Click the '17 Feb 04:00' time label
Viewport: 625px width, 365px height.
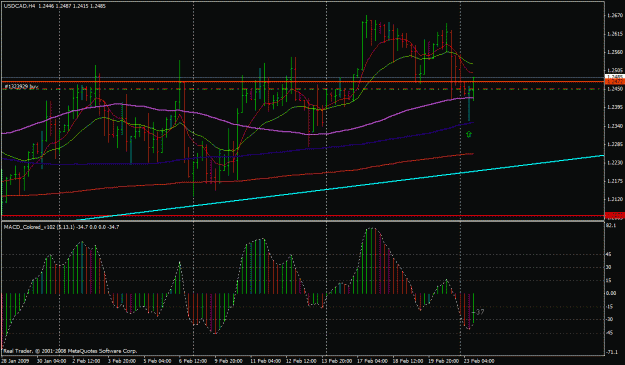tap(372, 361)
